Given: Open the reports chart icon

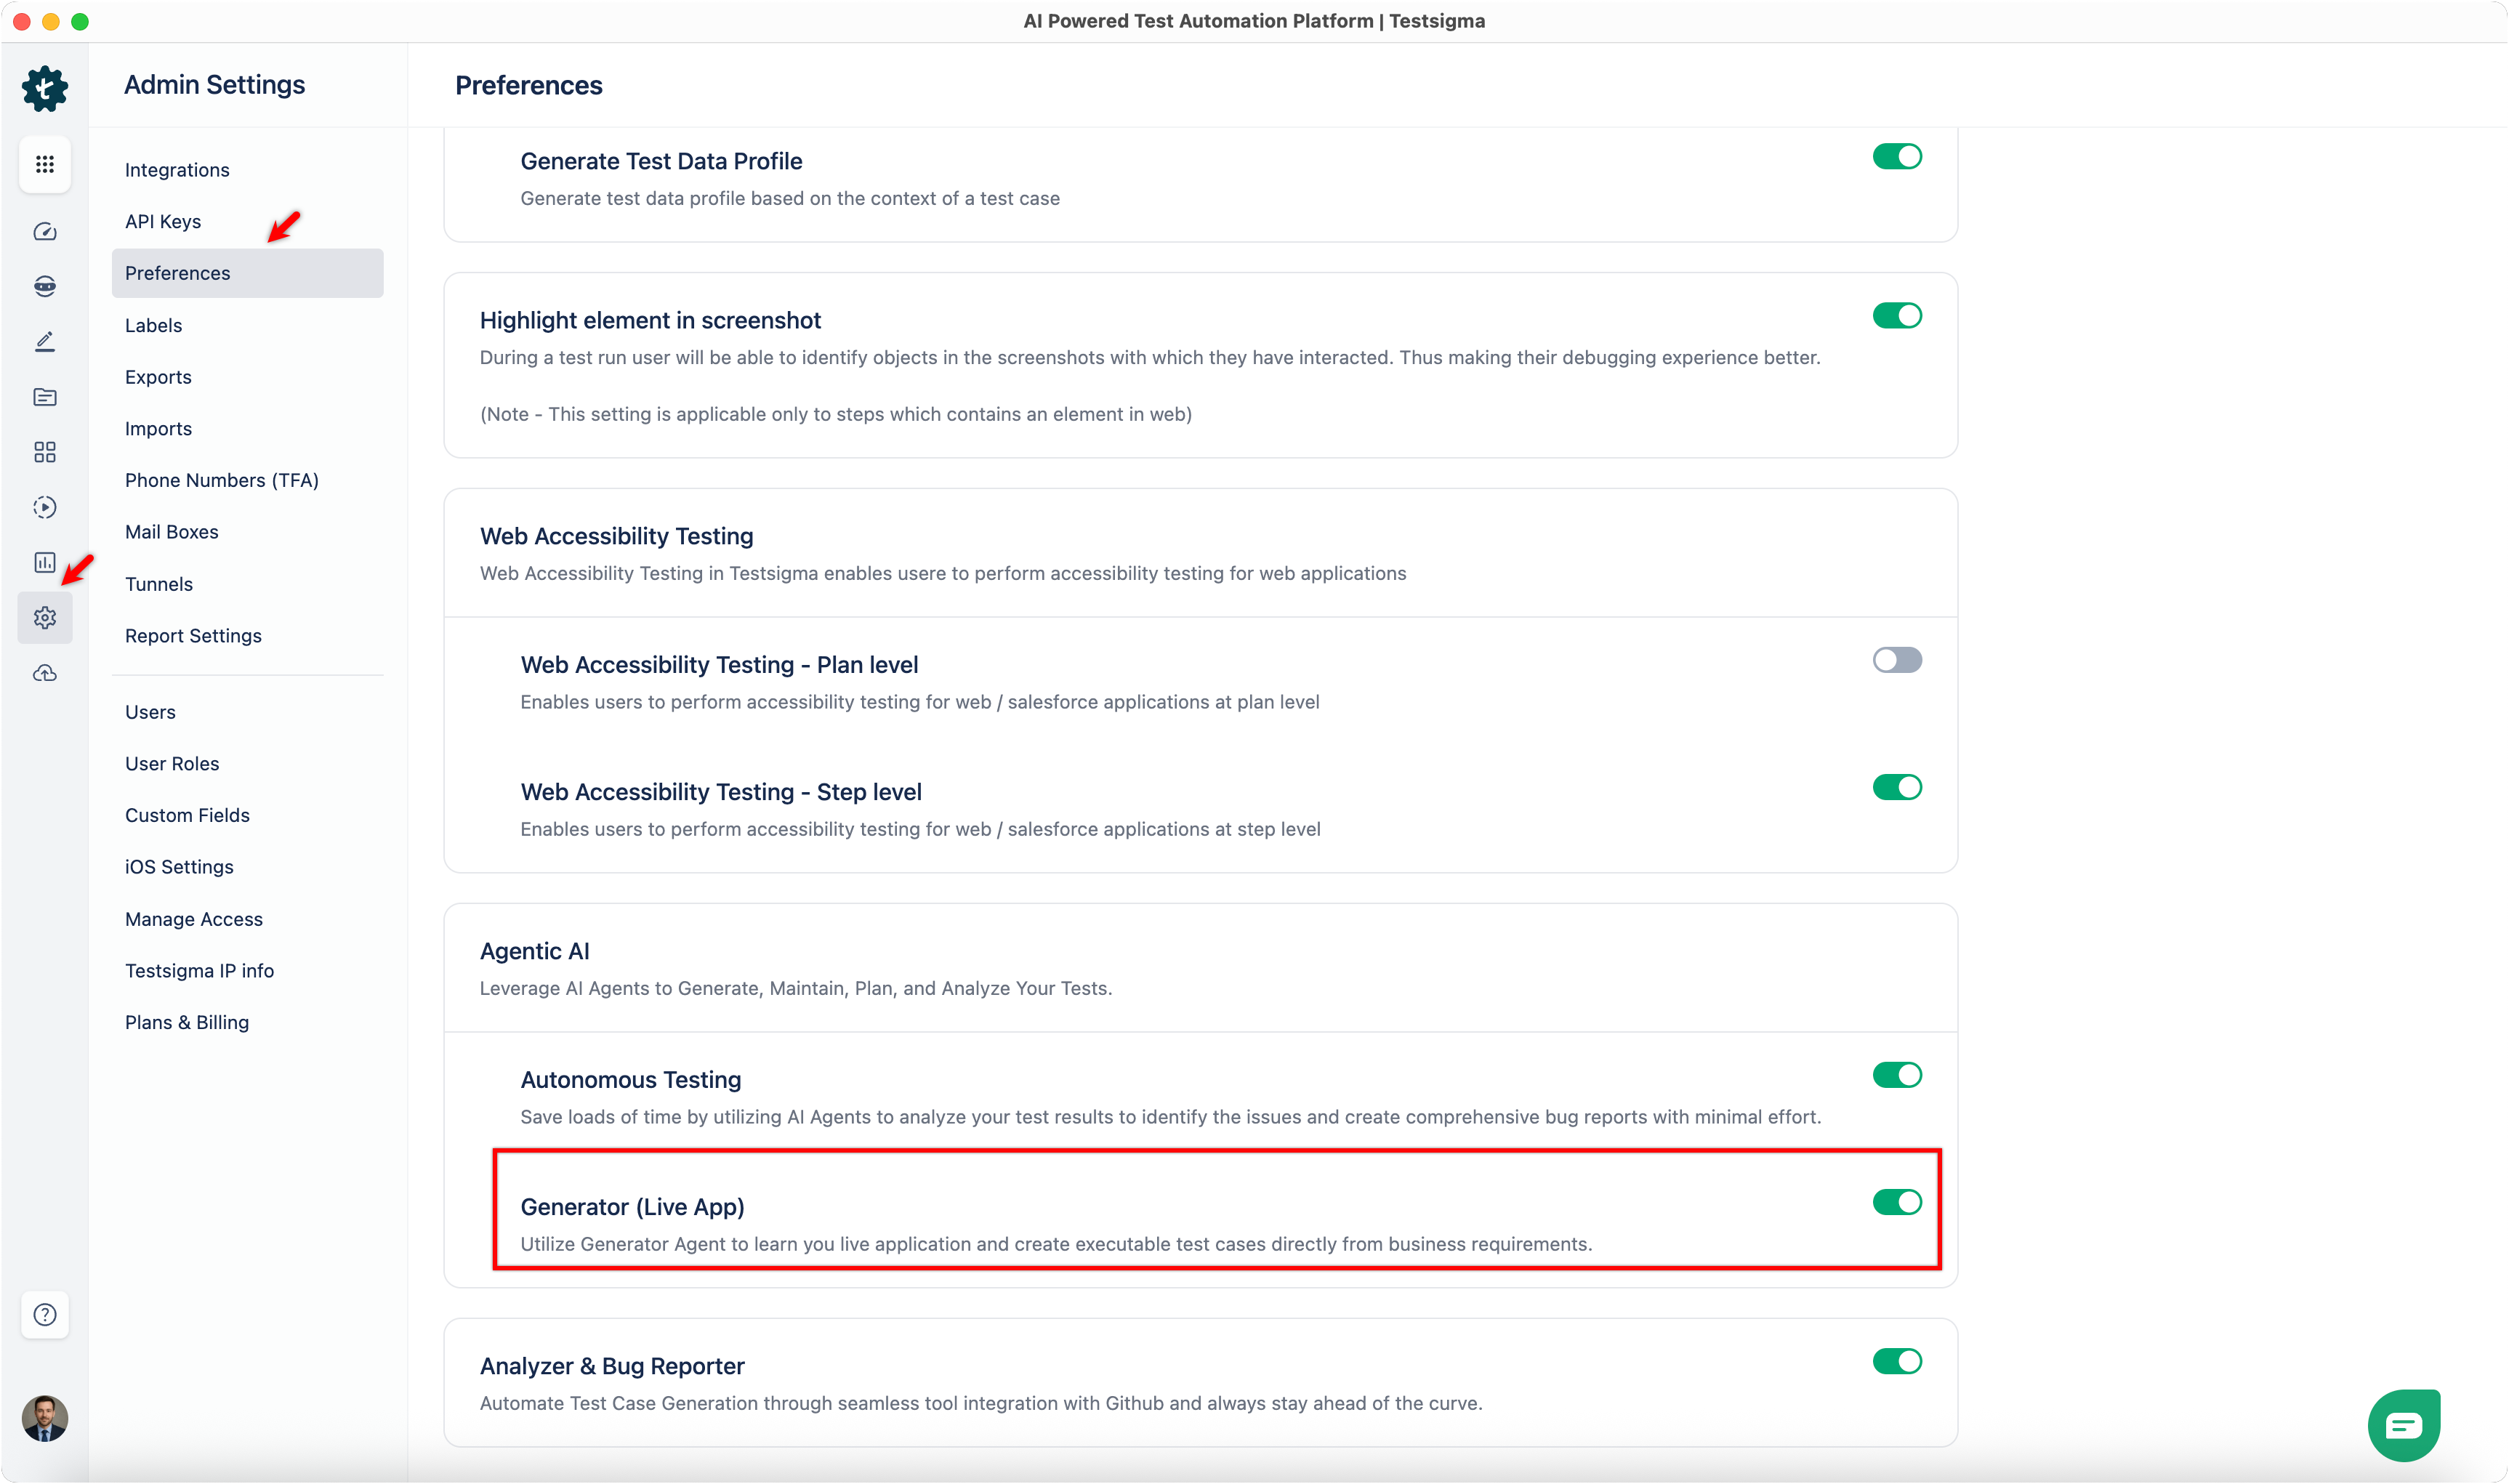Looking at the screenshot, I should (x=45, y=562).
